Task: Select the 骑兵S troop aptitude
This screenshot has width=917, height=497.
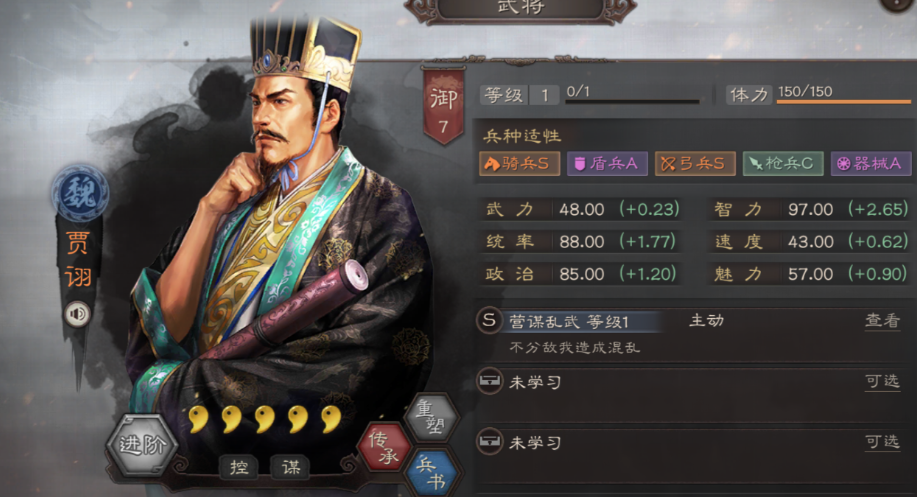Action: pos(519,164)
